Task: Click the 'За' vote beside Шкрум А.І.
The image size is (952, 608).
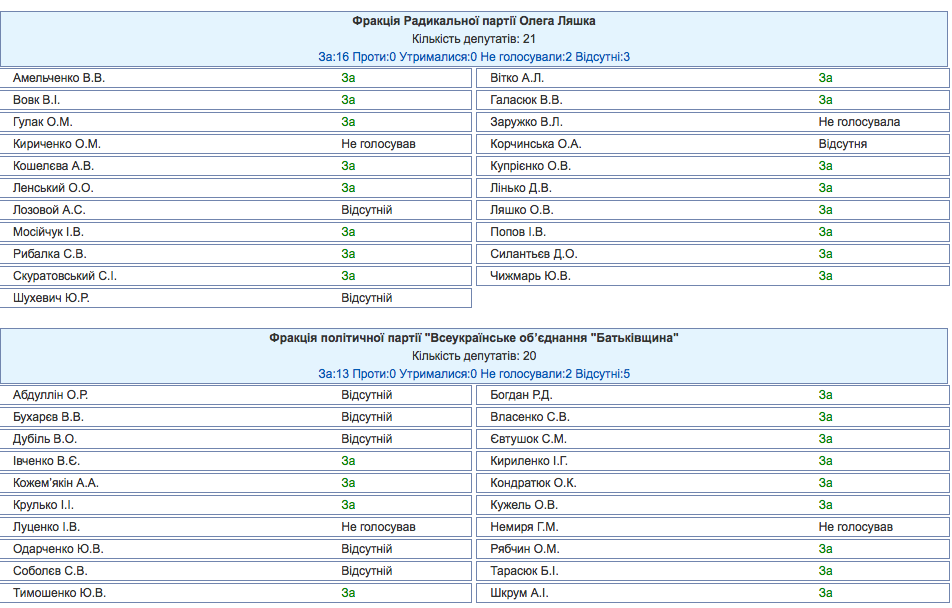Action: coord(825,593)
